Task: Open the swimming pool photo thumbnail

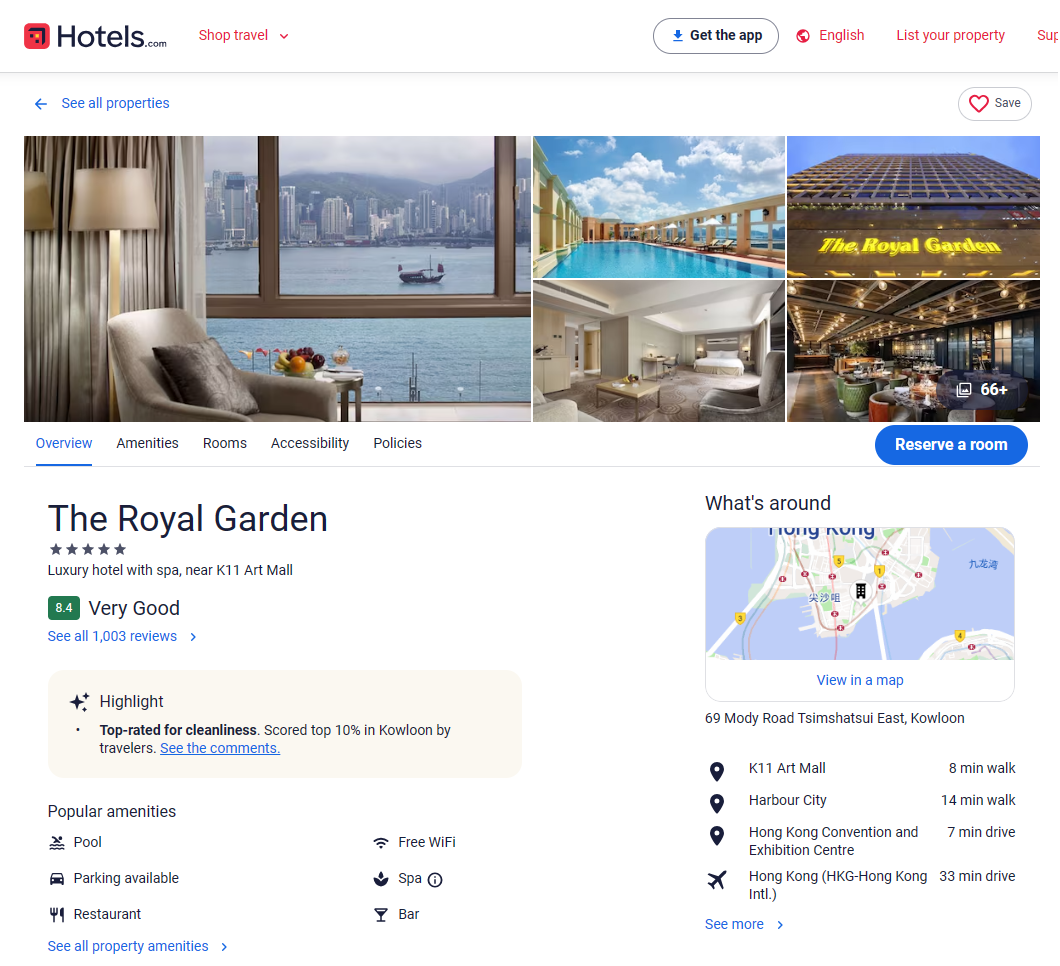Action: tap(658, 207)
